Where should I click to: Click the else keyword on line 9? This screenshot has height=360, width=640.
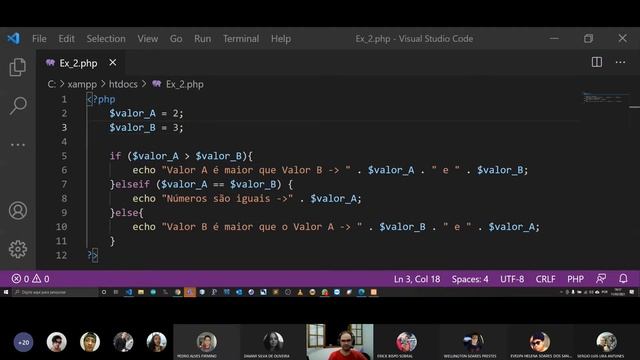coord(127,213)
